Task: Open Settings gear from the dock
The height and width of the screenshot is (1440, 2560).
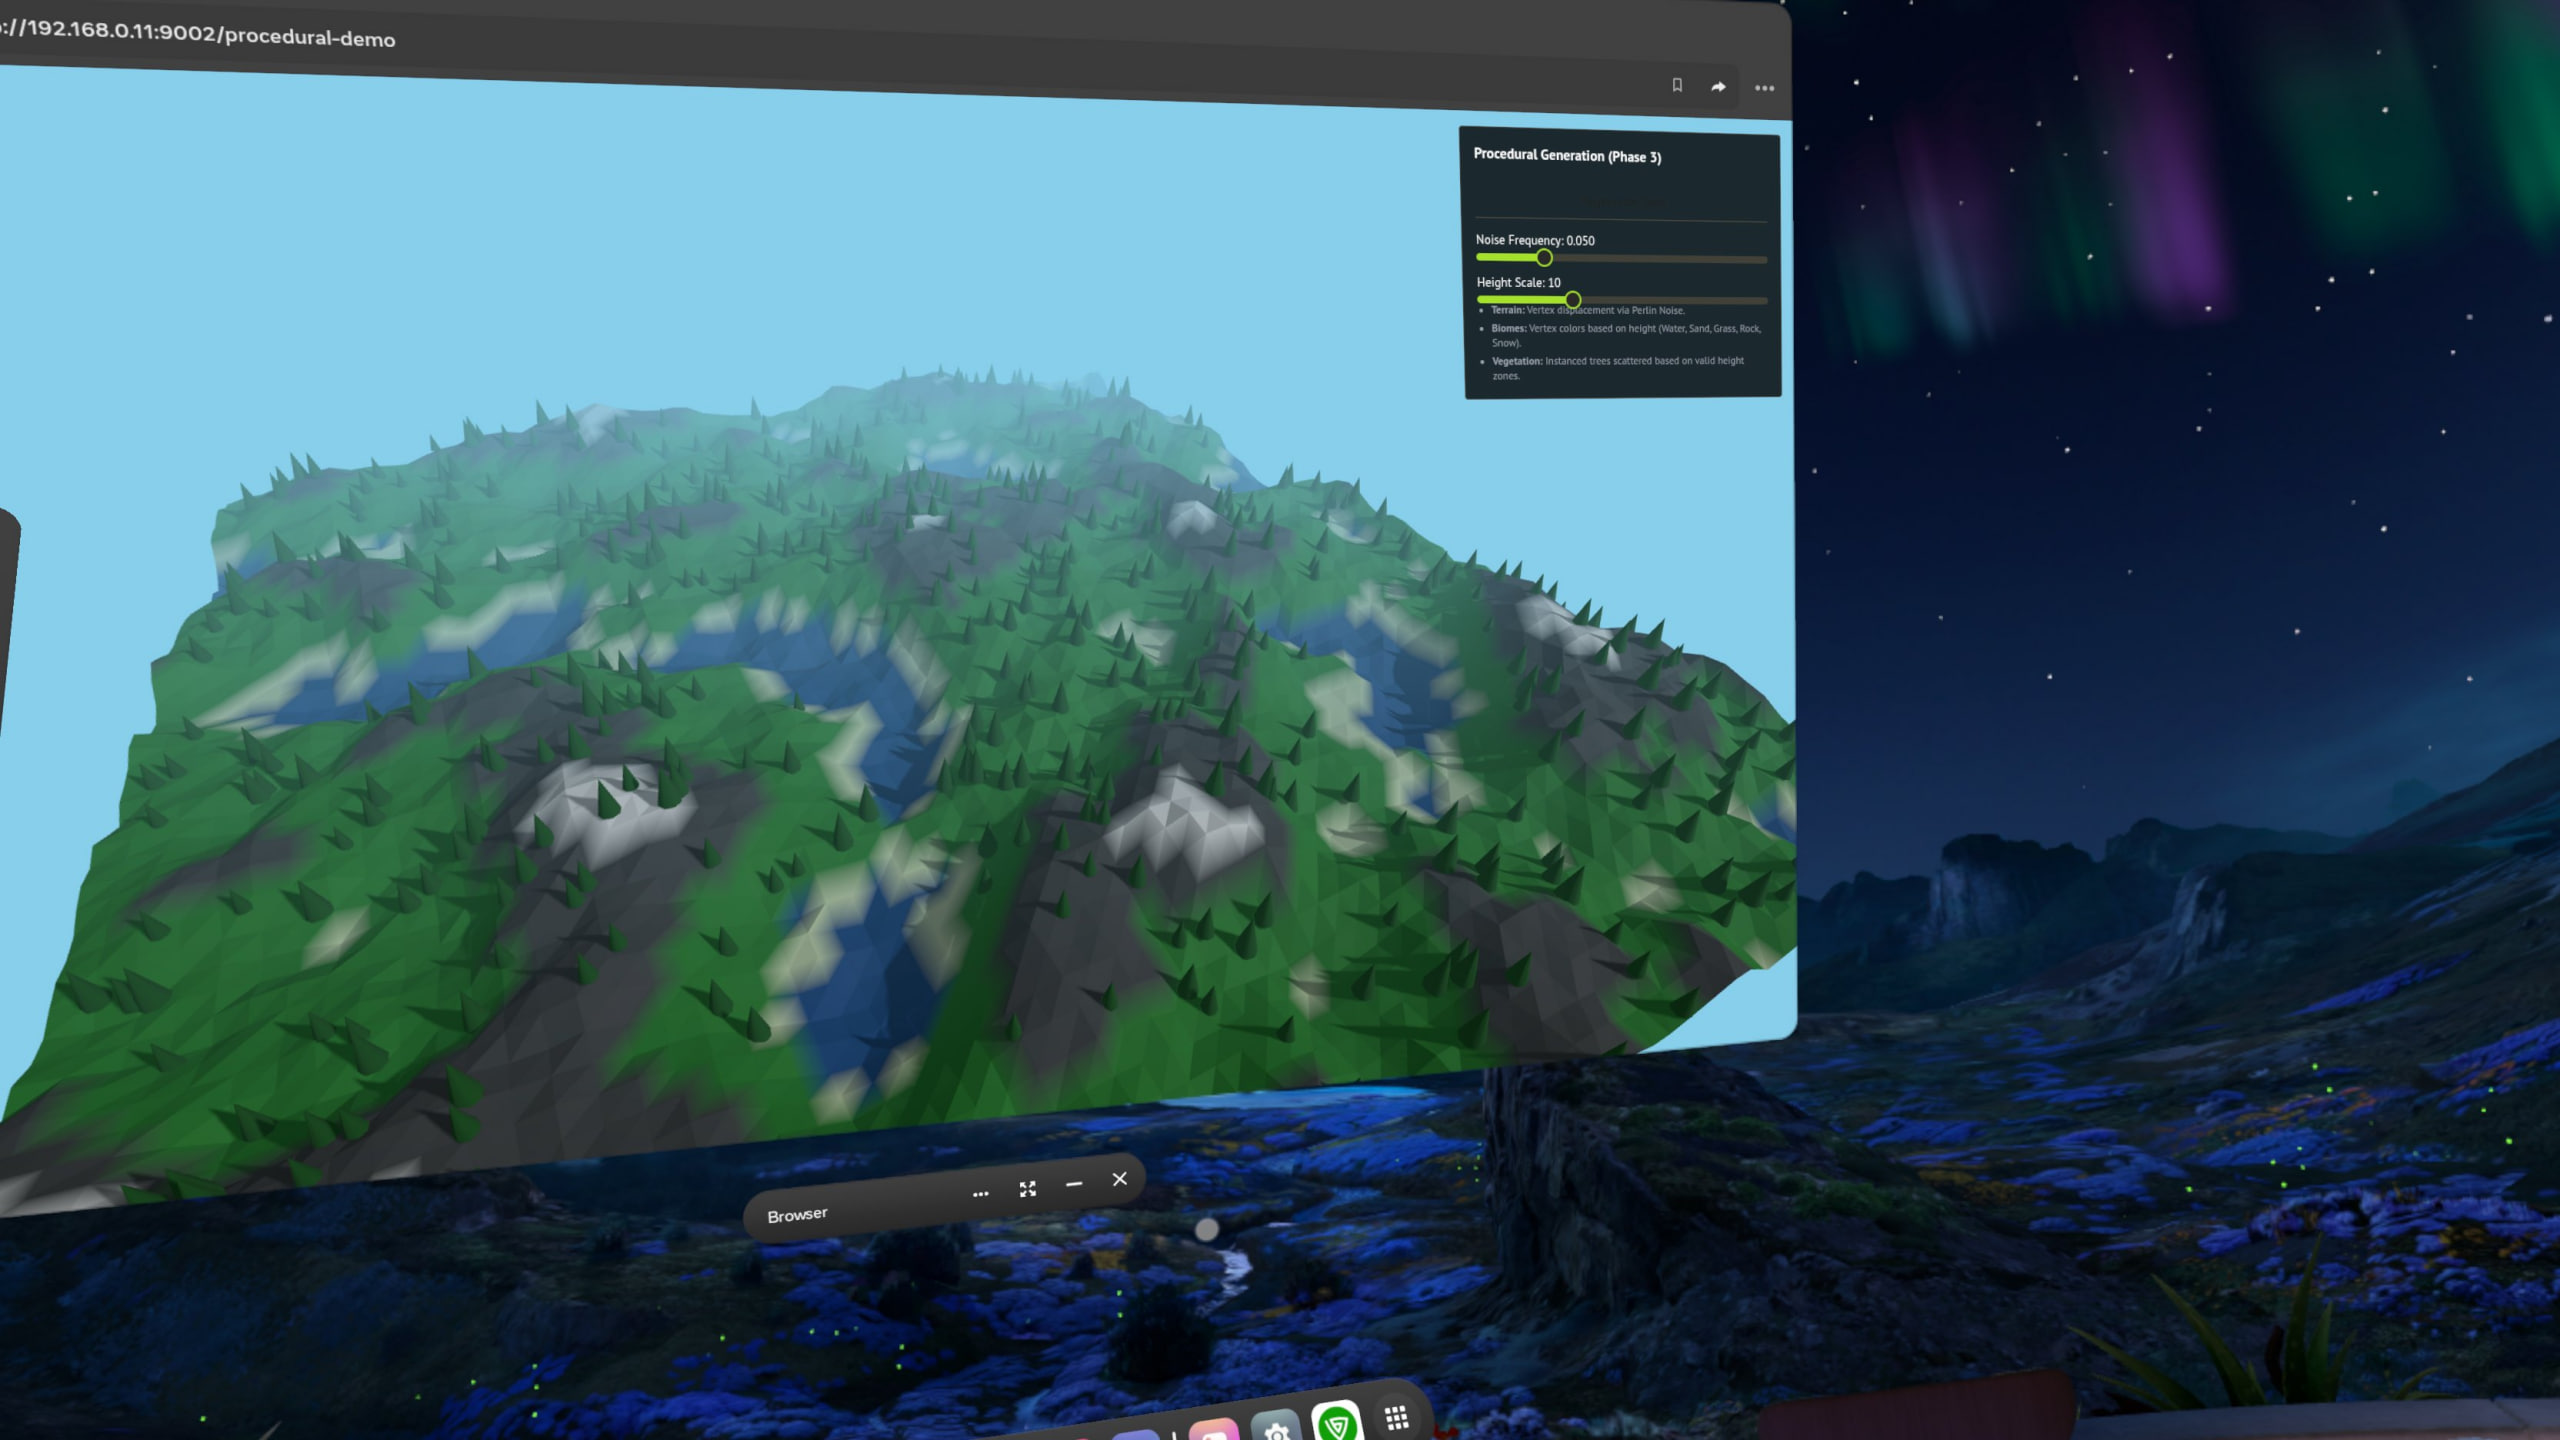Action: [1276, 1430]
